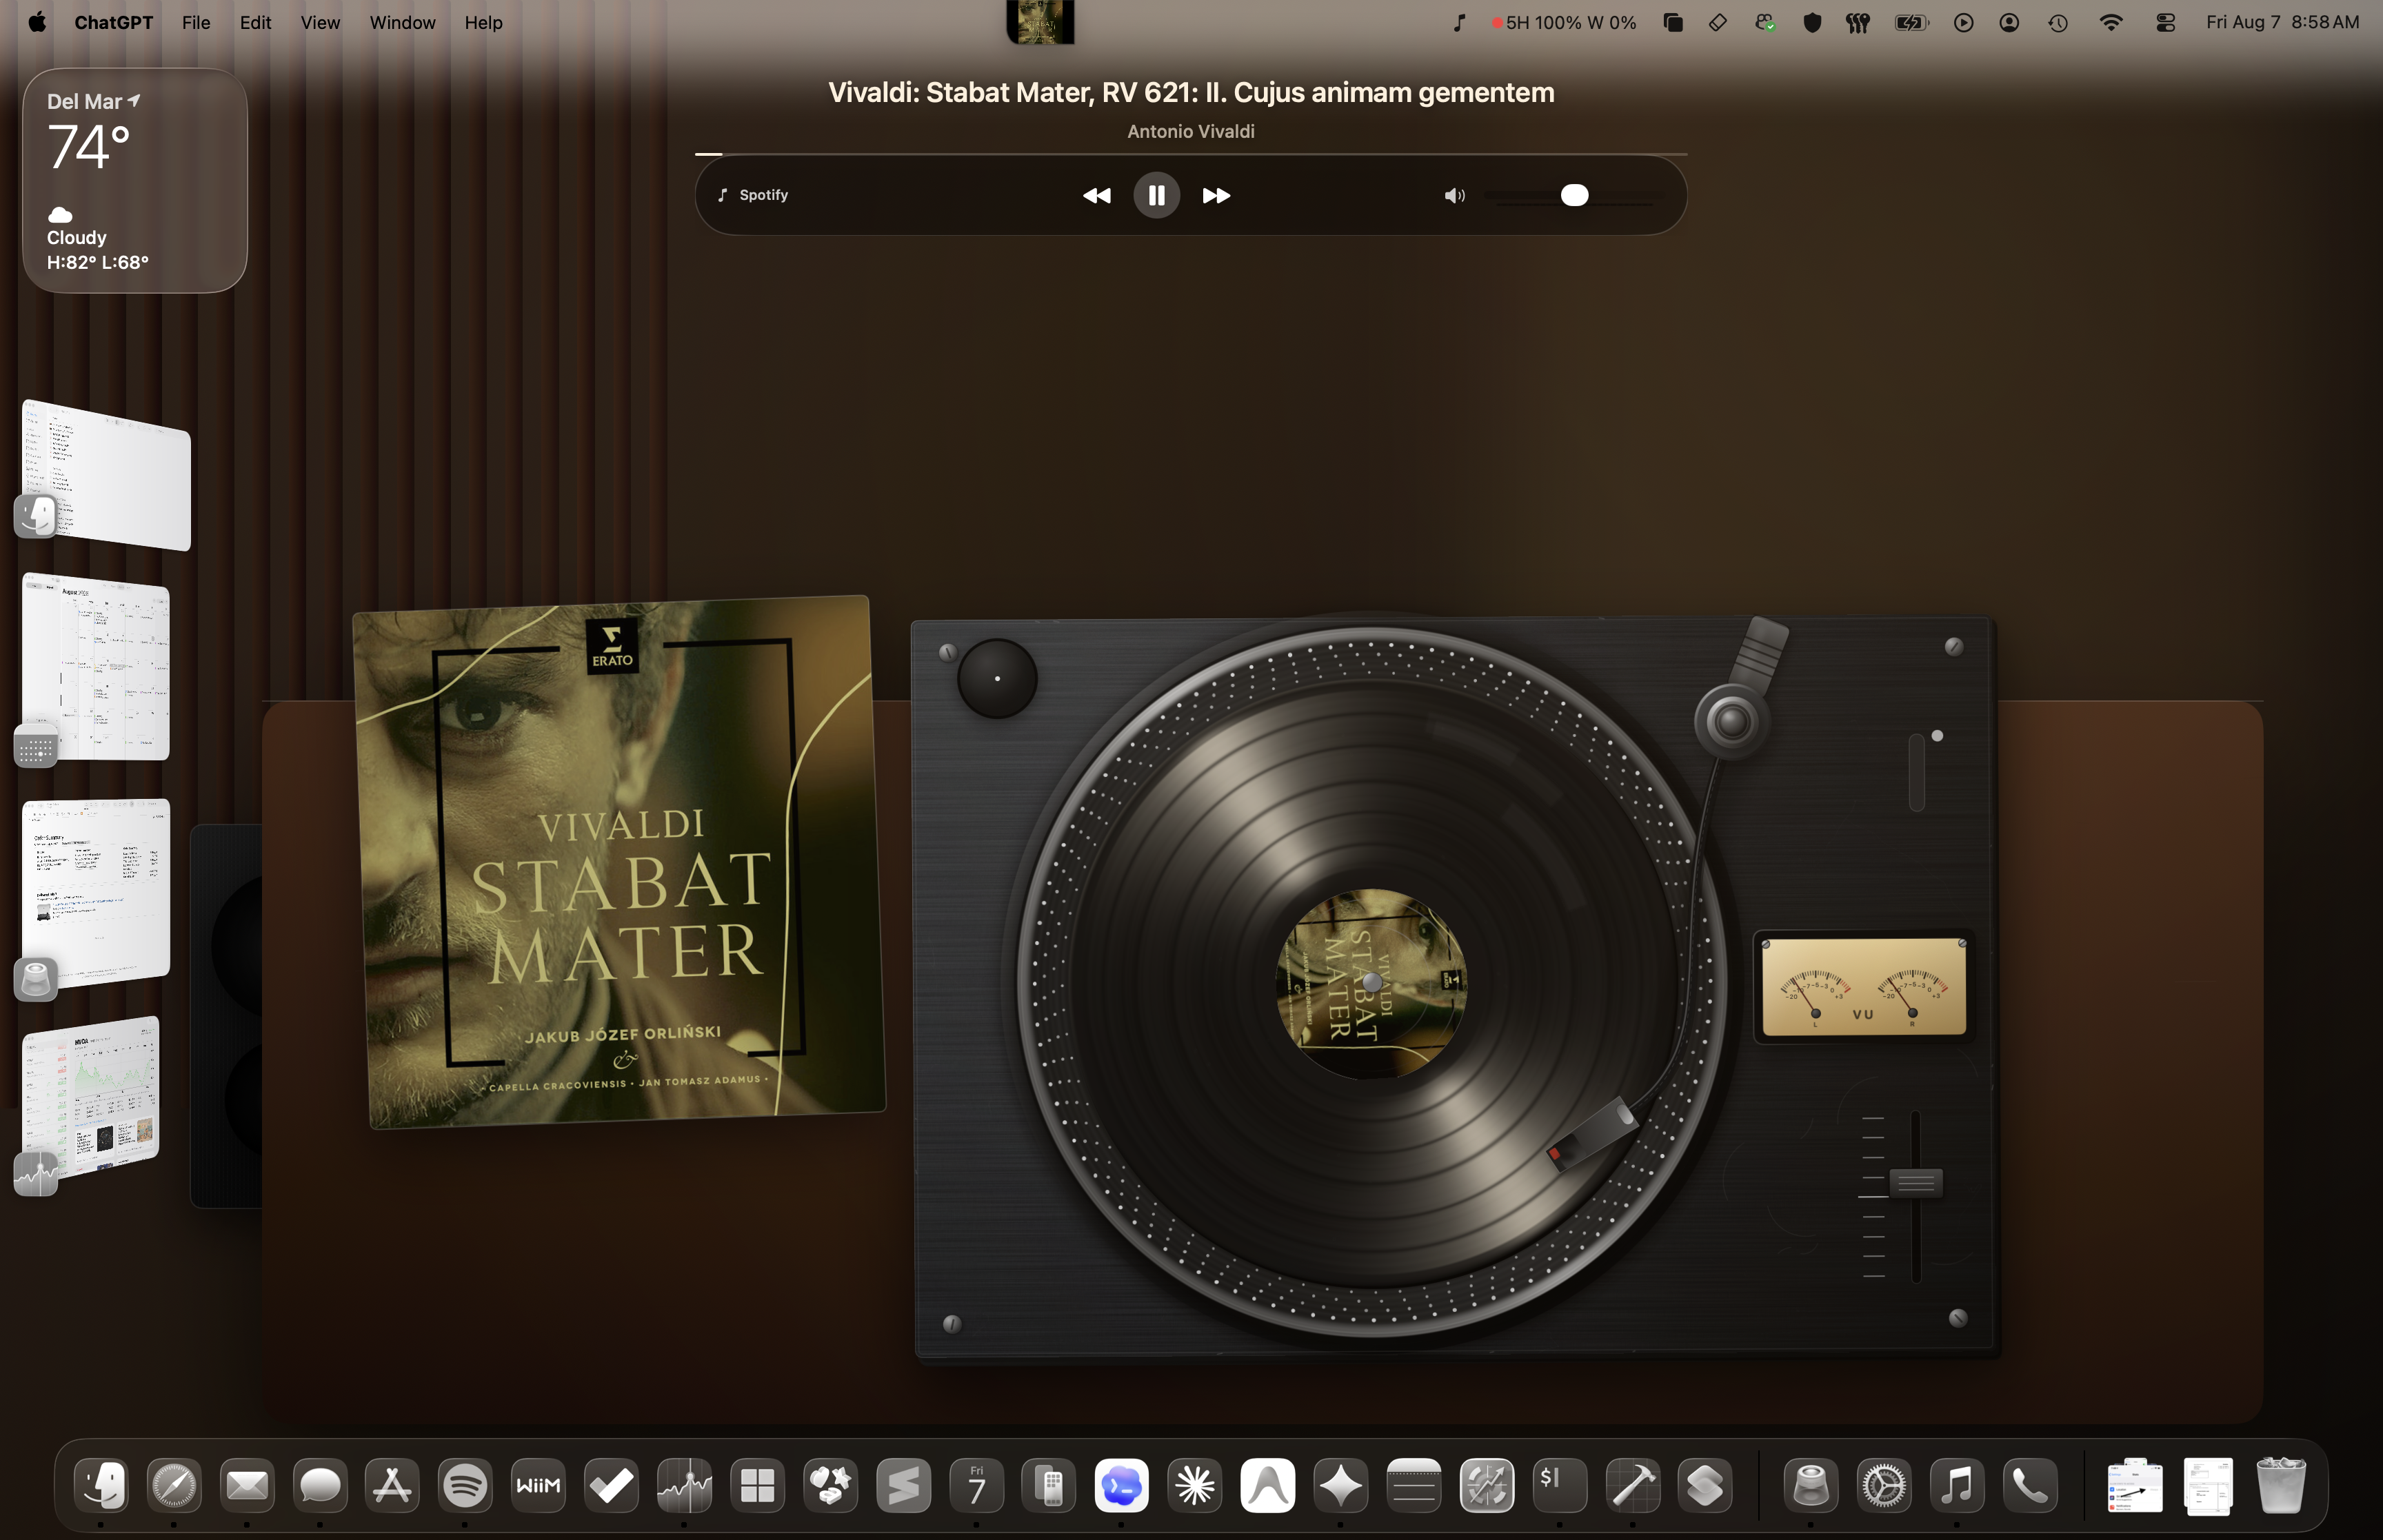Open Mail from the Dock
The height and width of the screenshot is (1540, 2383).
pos(247,1485)
